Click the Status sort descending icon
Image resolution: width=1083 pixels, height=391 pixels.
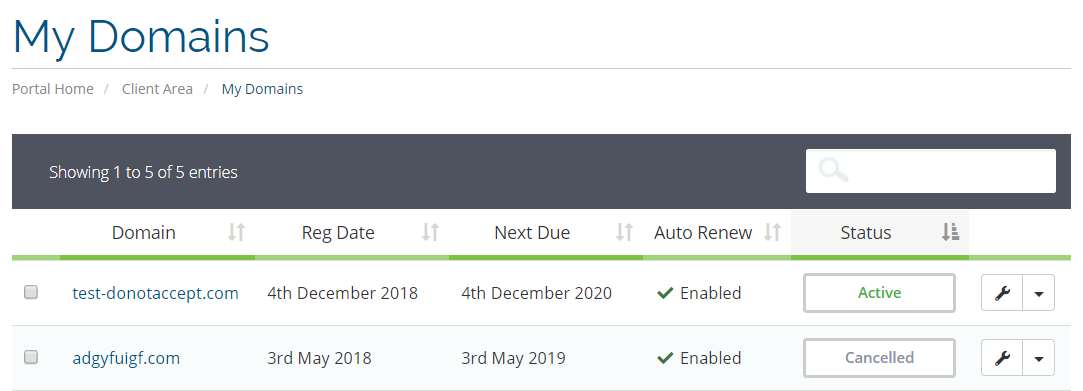pyautogui.click(x=950, y=232)
